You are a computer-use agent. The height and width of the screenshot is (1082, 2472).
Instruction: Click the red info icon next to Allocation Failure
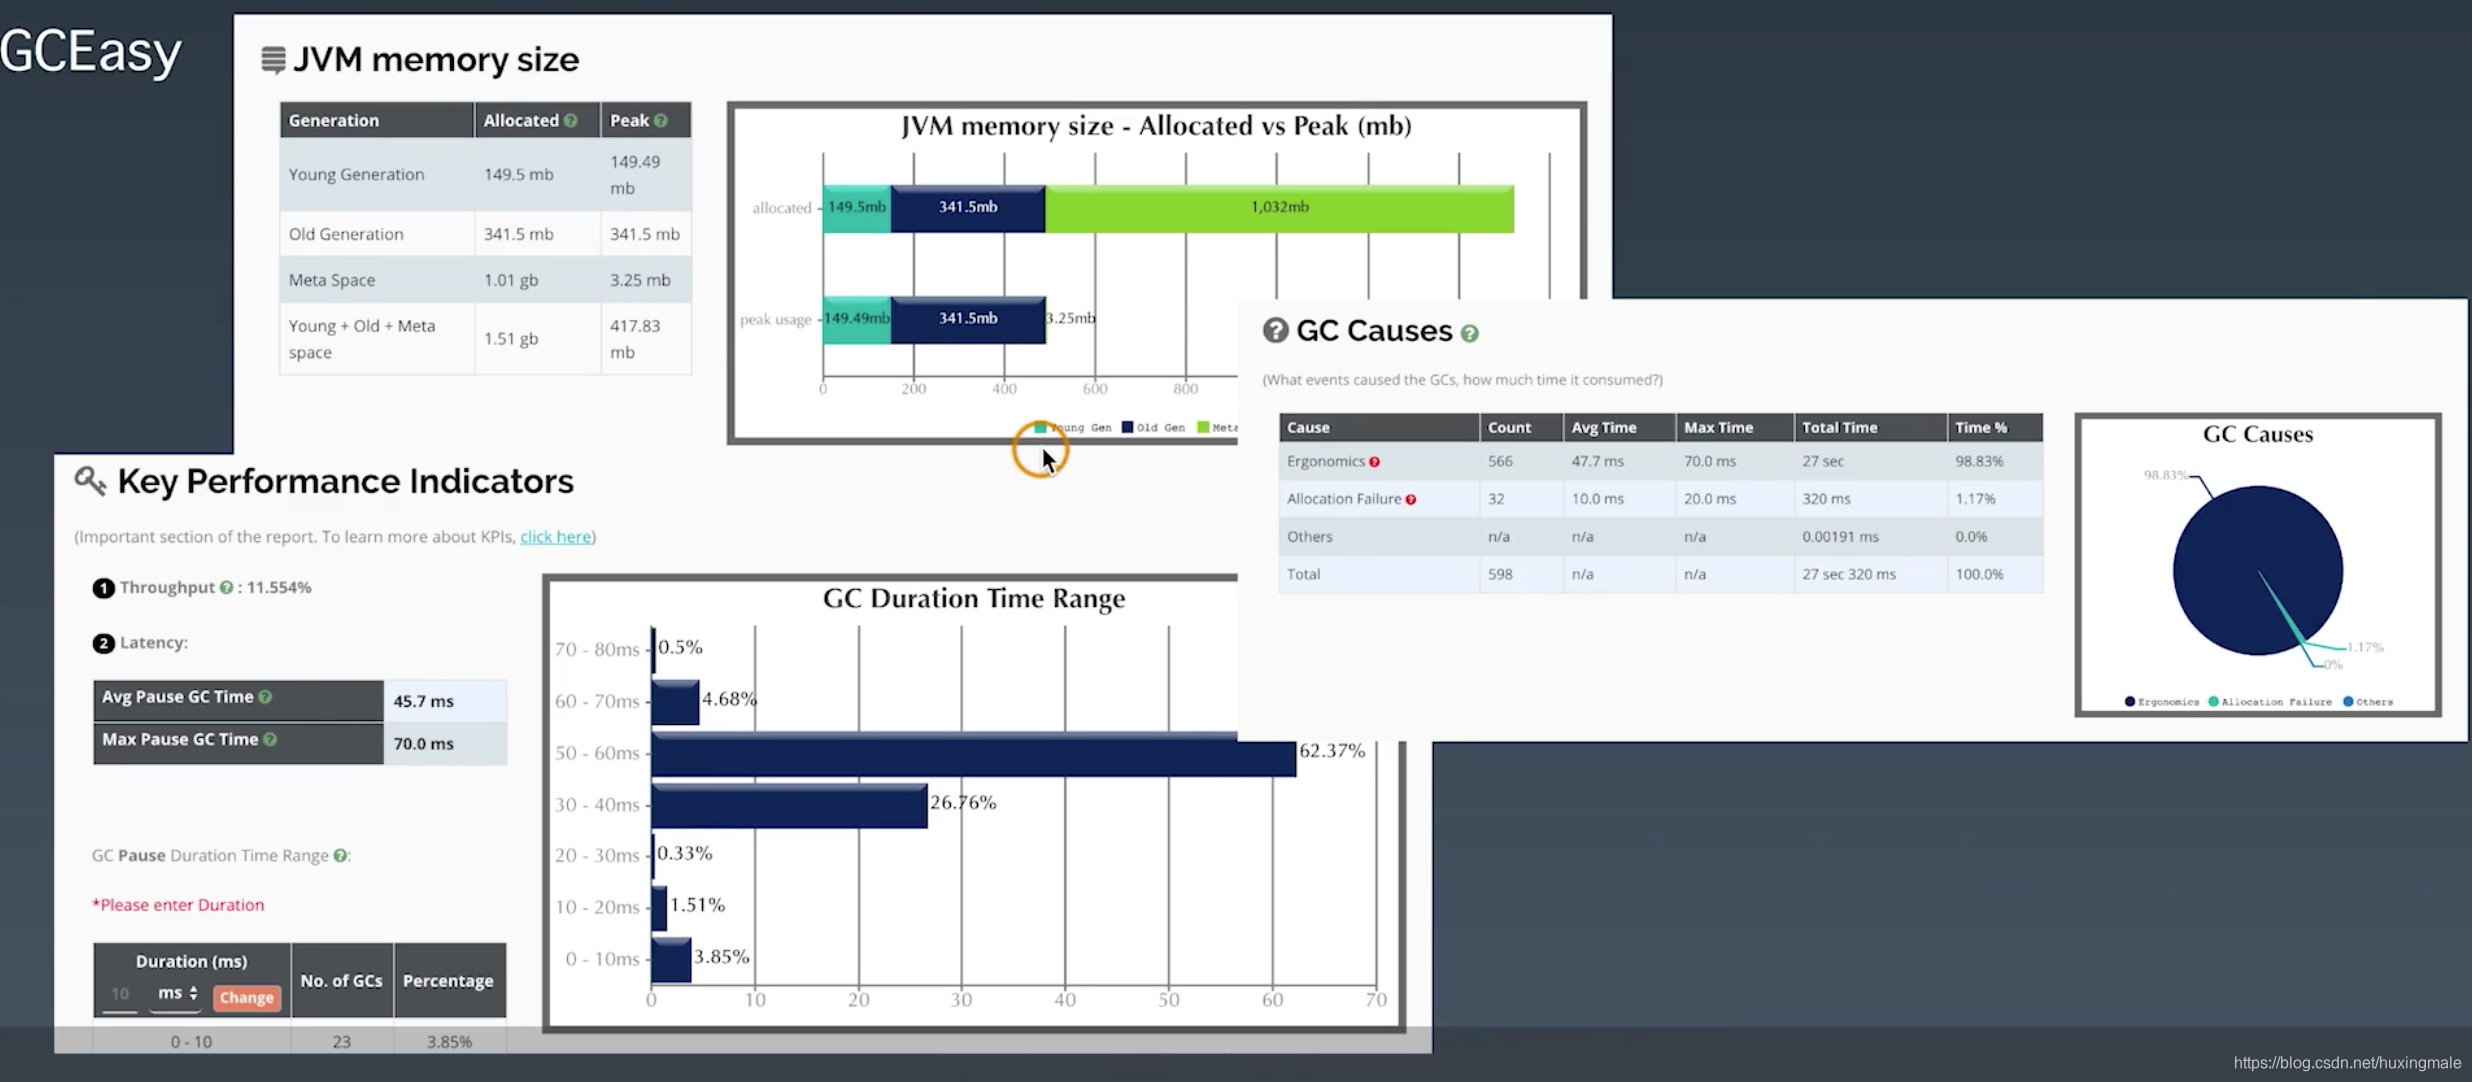tap(1410, 500)
